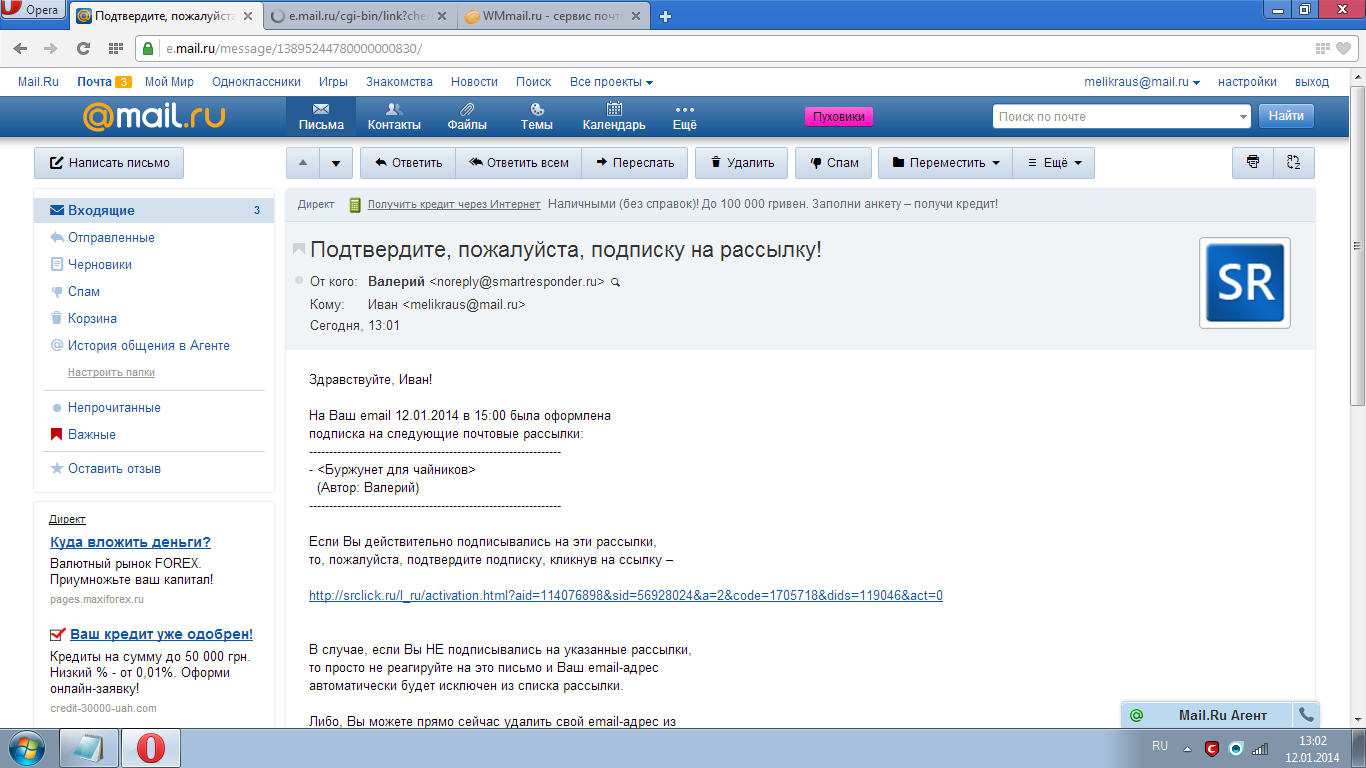Click the phone icon in Mail.Ru Агент bar
1366x768 pixels.
[x=1305, y=715]
